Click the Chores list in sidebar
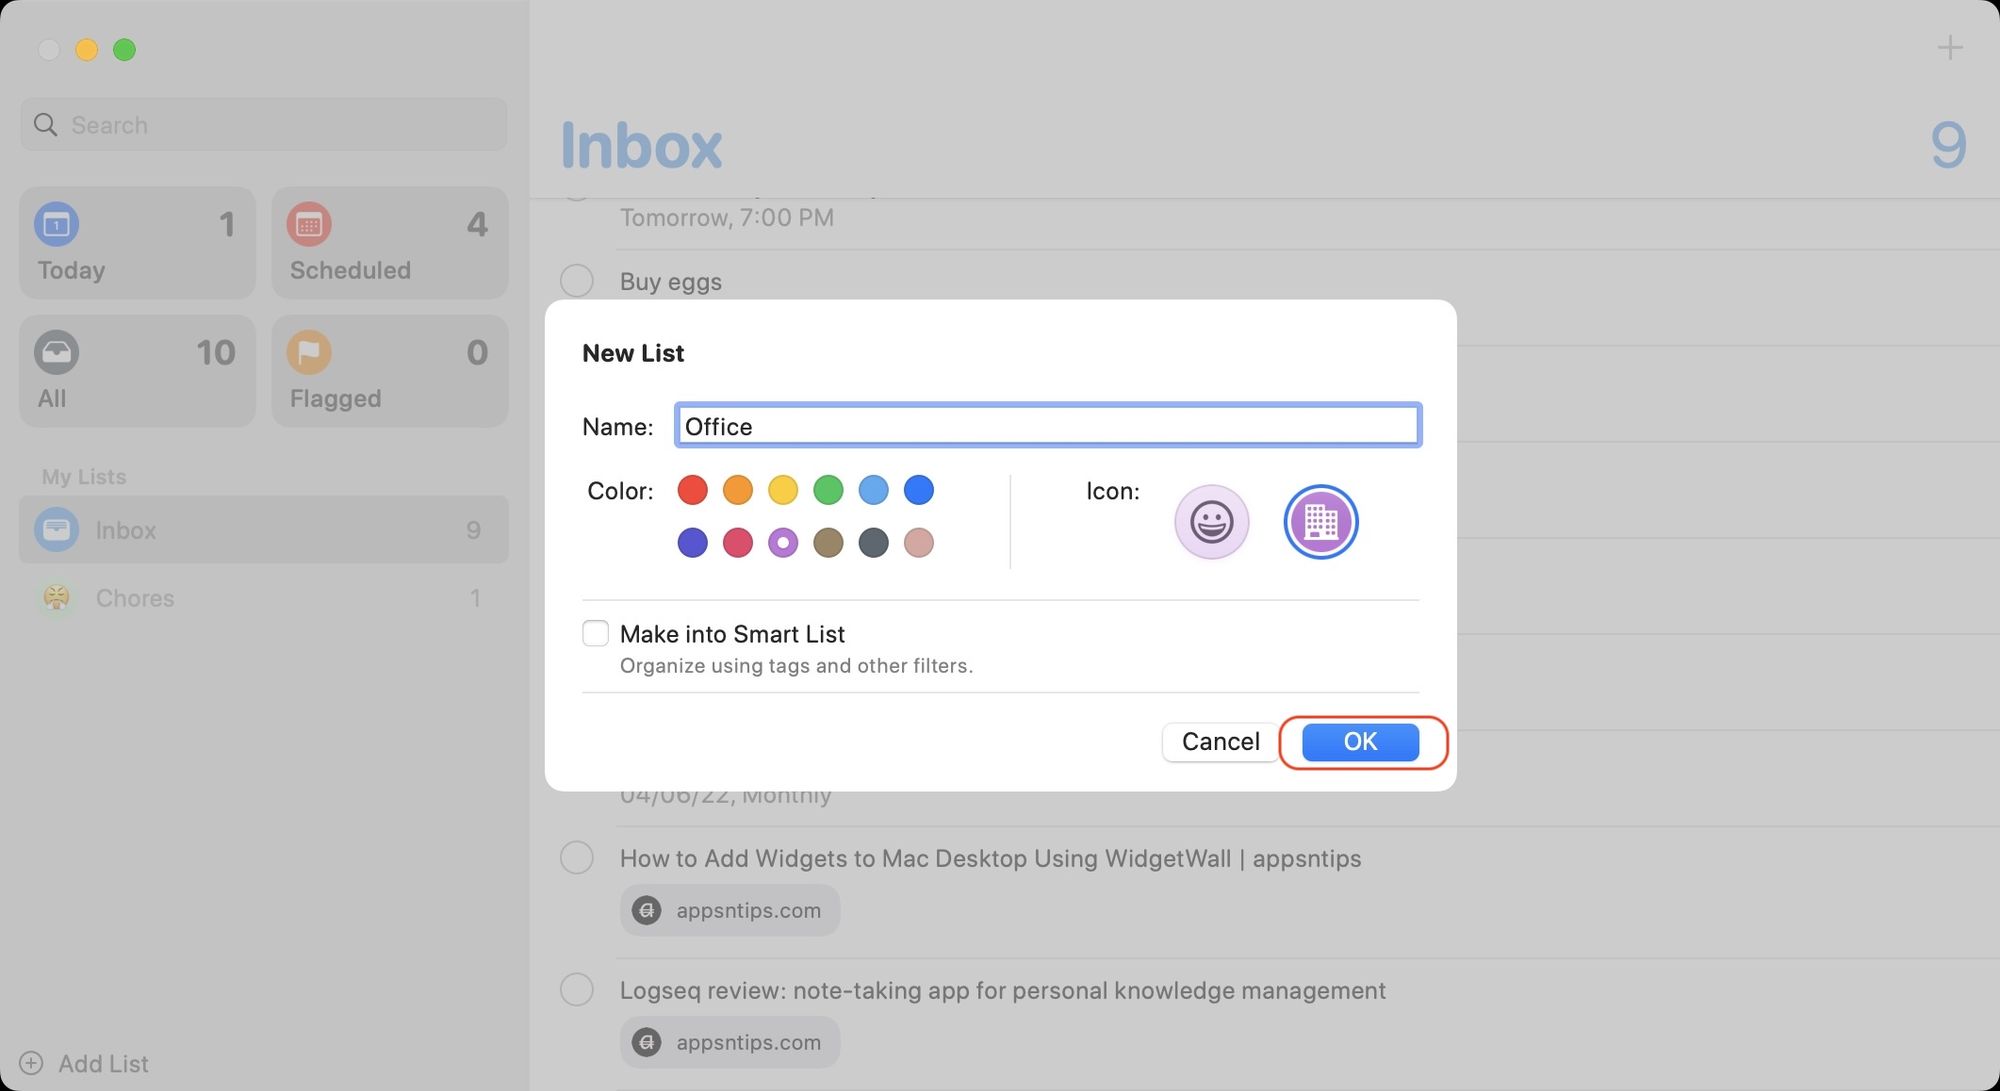This screenshot has height=1091, width=2000. click(x=134, y=597)
